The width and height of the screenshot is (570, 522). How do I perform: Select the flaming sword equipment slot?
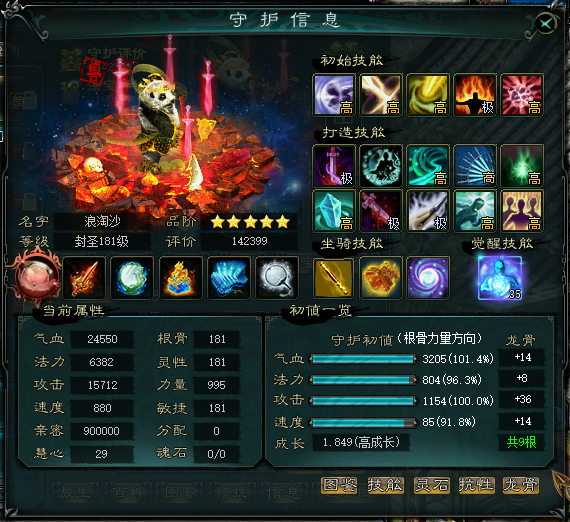(x=84, y=278)
